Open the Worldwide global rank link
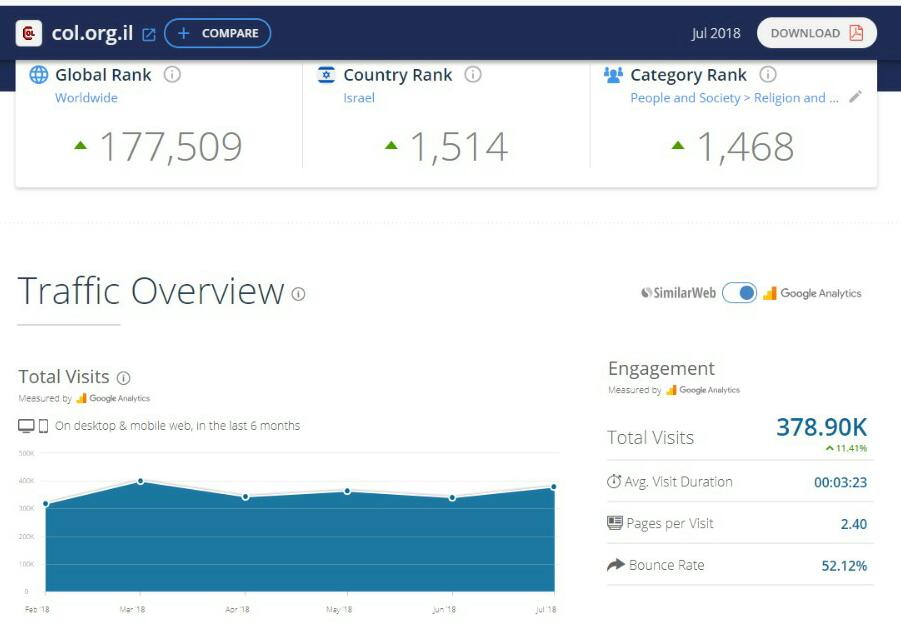 click(x=86, y=98)
